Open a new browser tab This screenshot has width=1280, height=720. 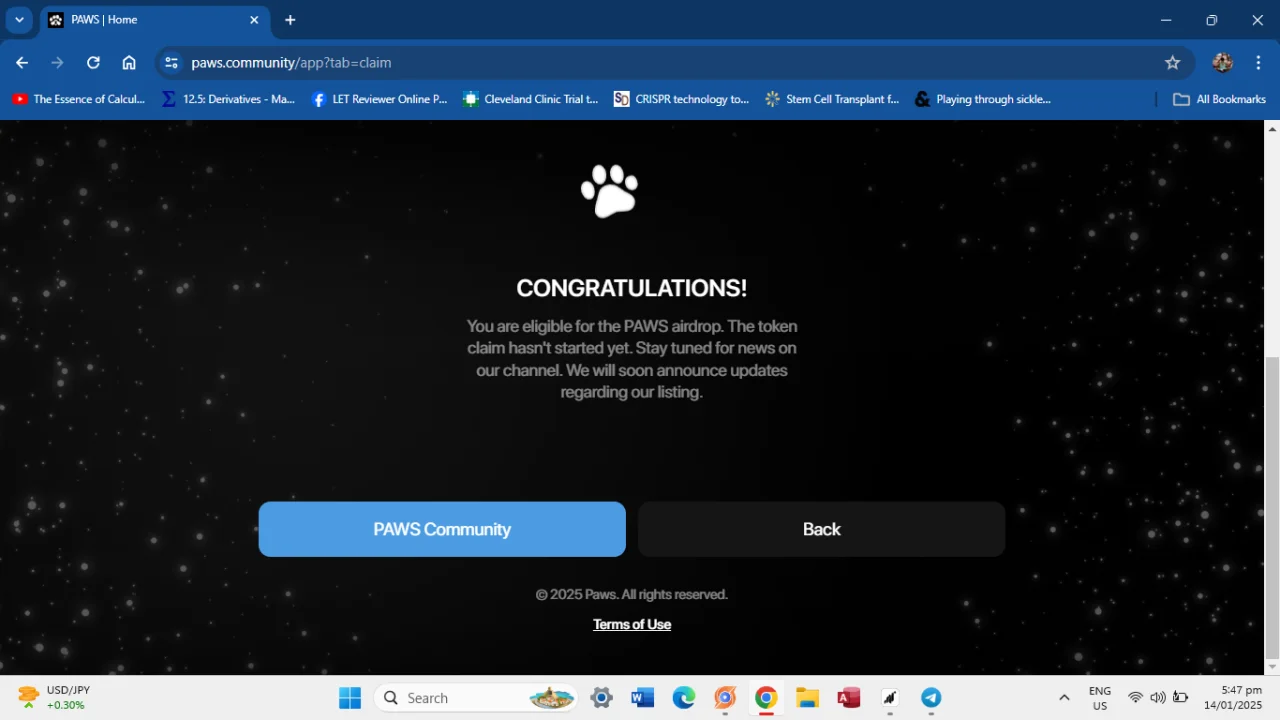coord(290,20)
